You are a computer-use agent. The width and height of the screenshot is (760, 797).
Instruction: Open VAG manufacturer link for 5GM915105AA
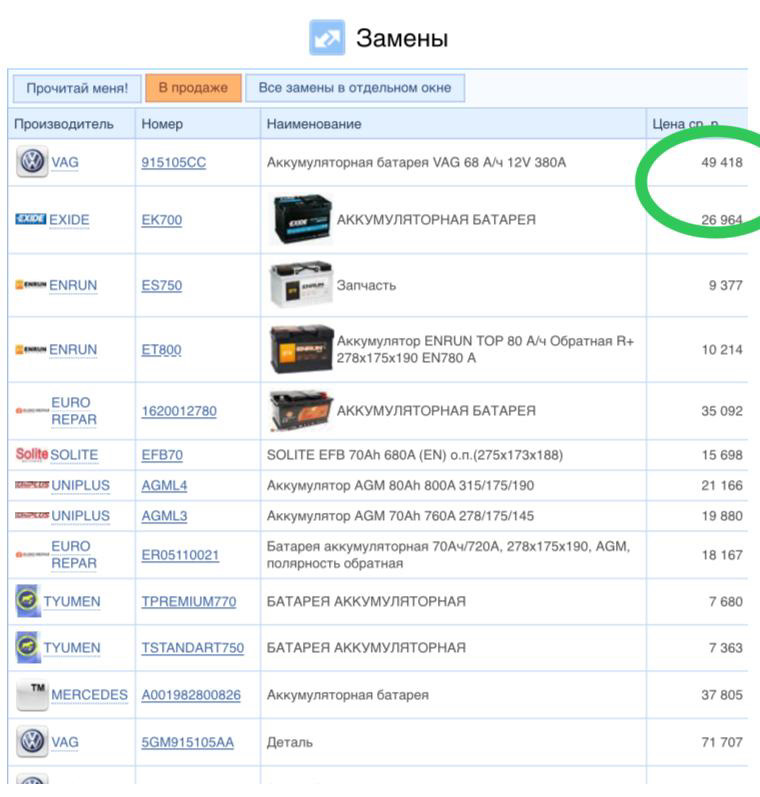(65, 743)
